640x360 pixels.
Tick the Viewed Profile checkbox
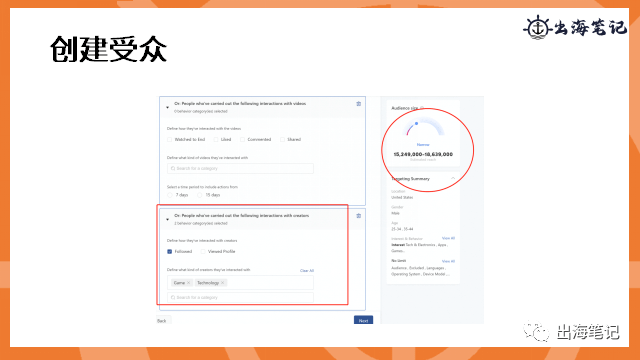[203, 251]
